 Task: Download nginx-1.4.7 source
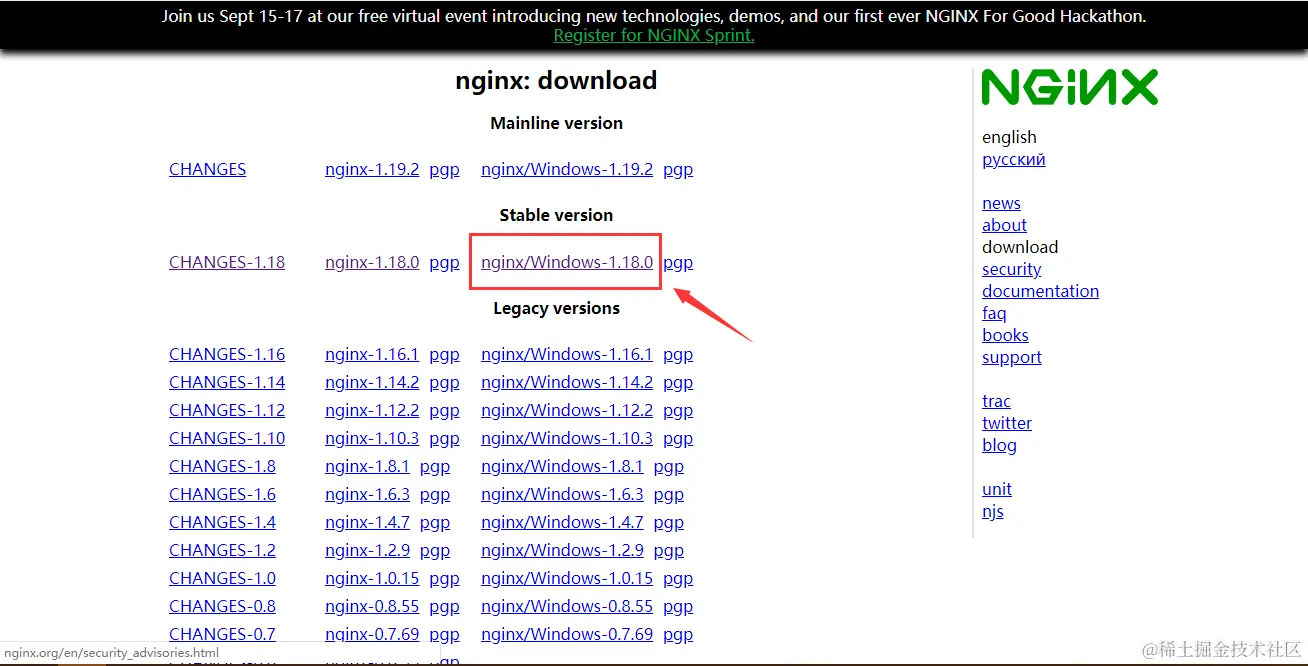367,522
